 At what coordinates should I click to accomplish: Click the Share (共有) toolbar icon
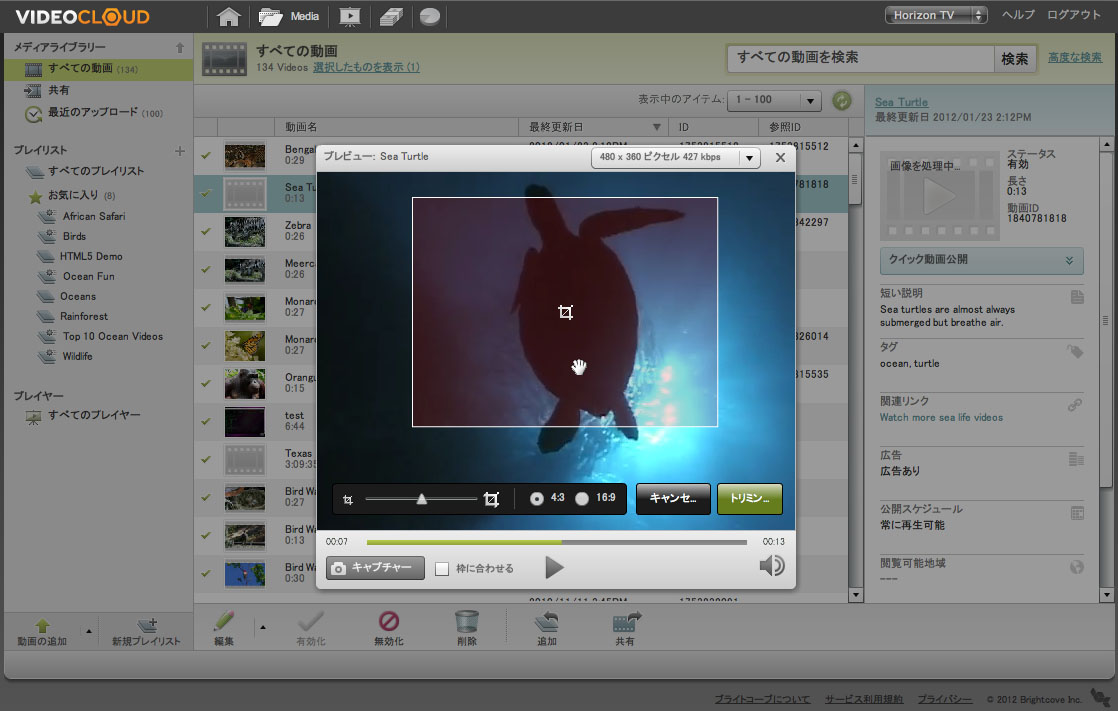pos(627,622)
